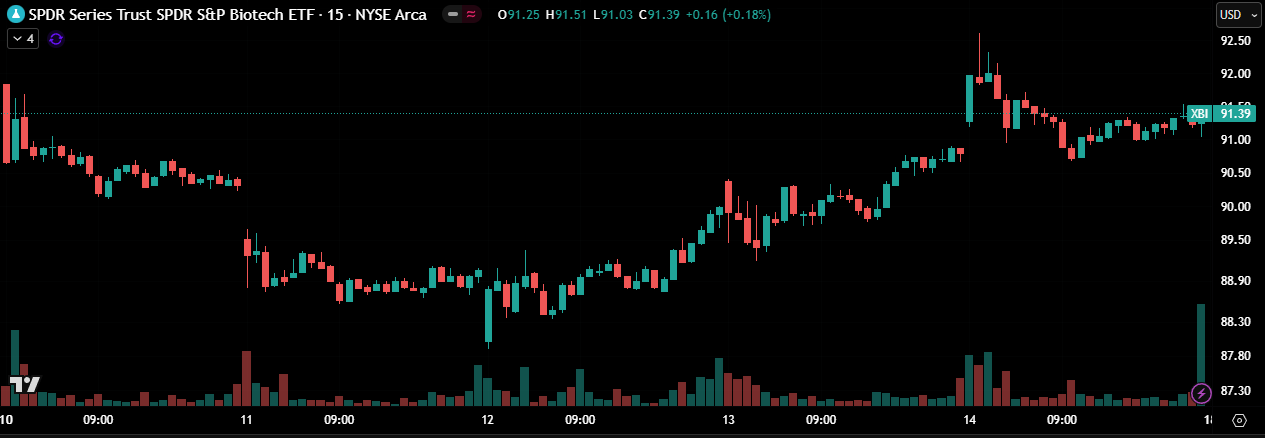
Task: Click the purple refresh cycle icon
Action: (x=55, y=39)
